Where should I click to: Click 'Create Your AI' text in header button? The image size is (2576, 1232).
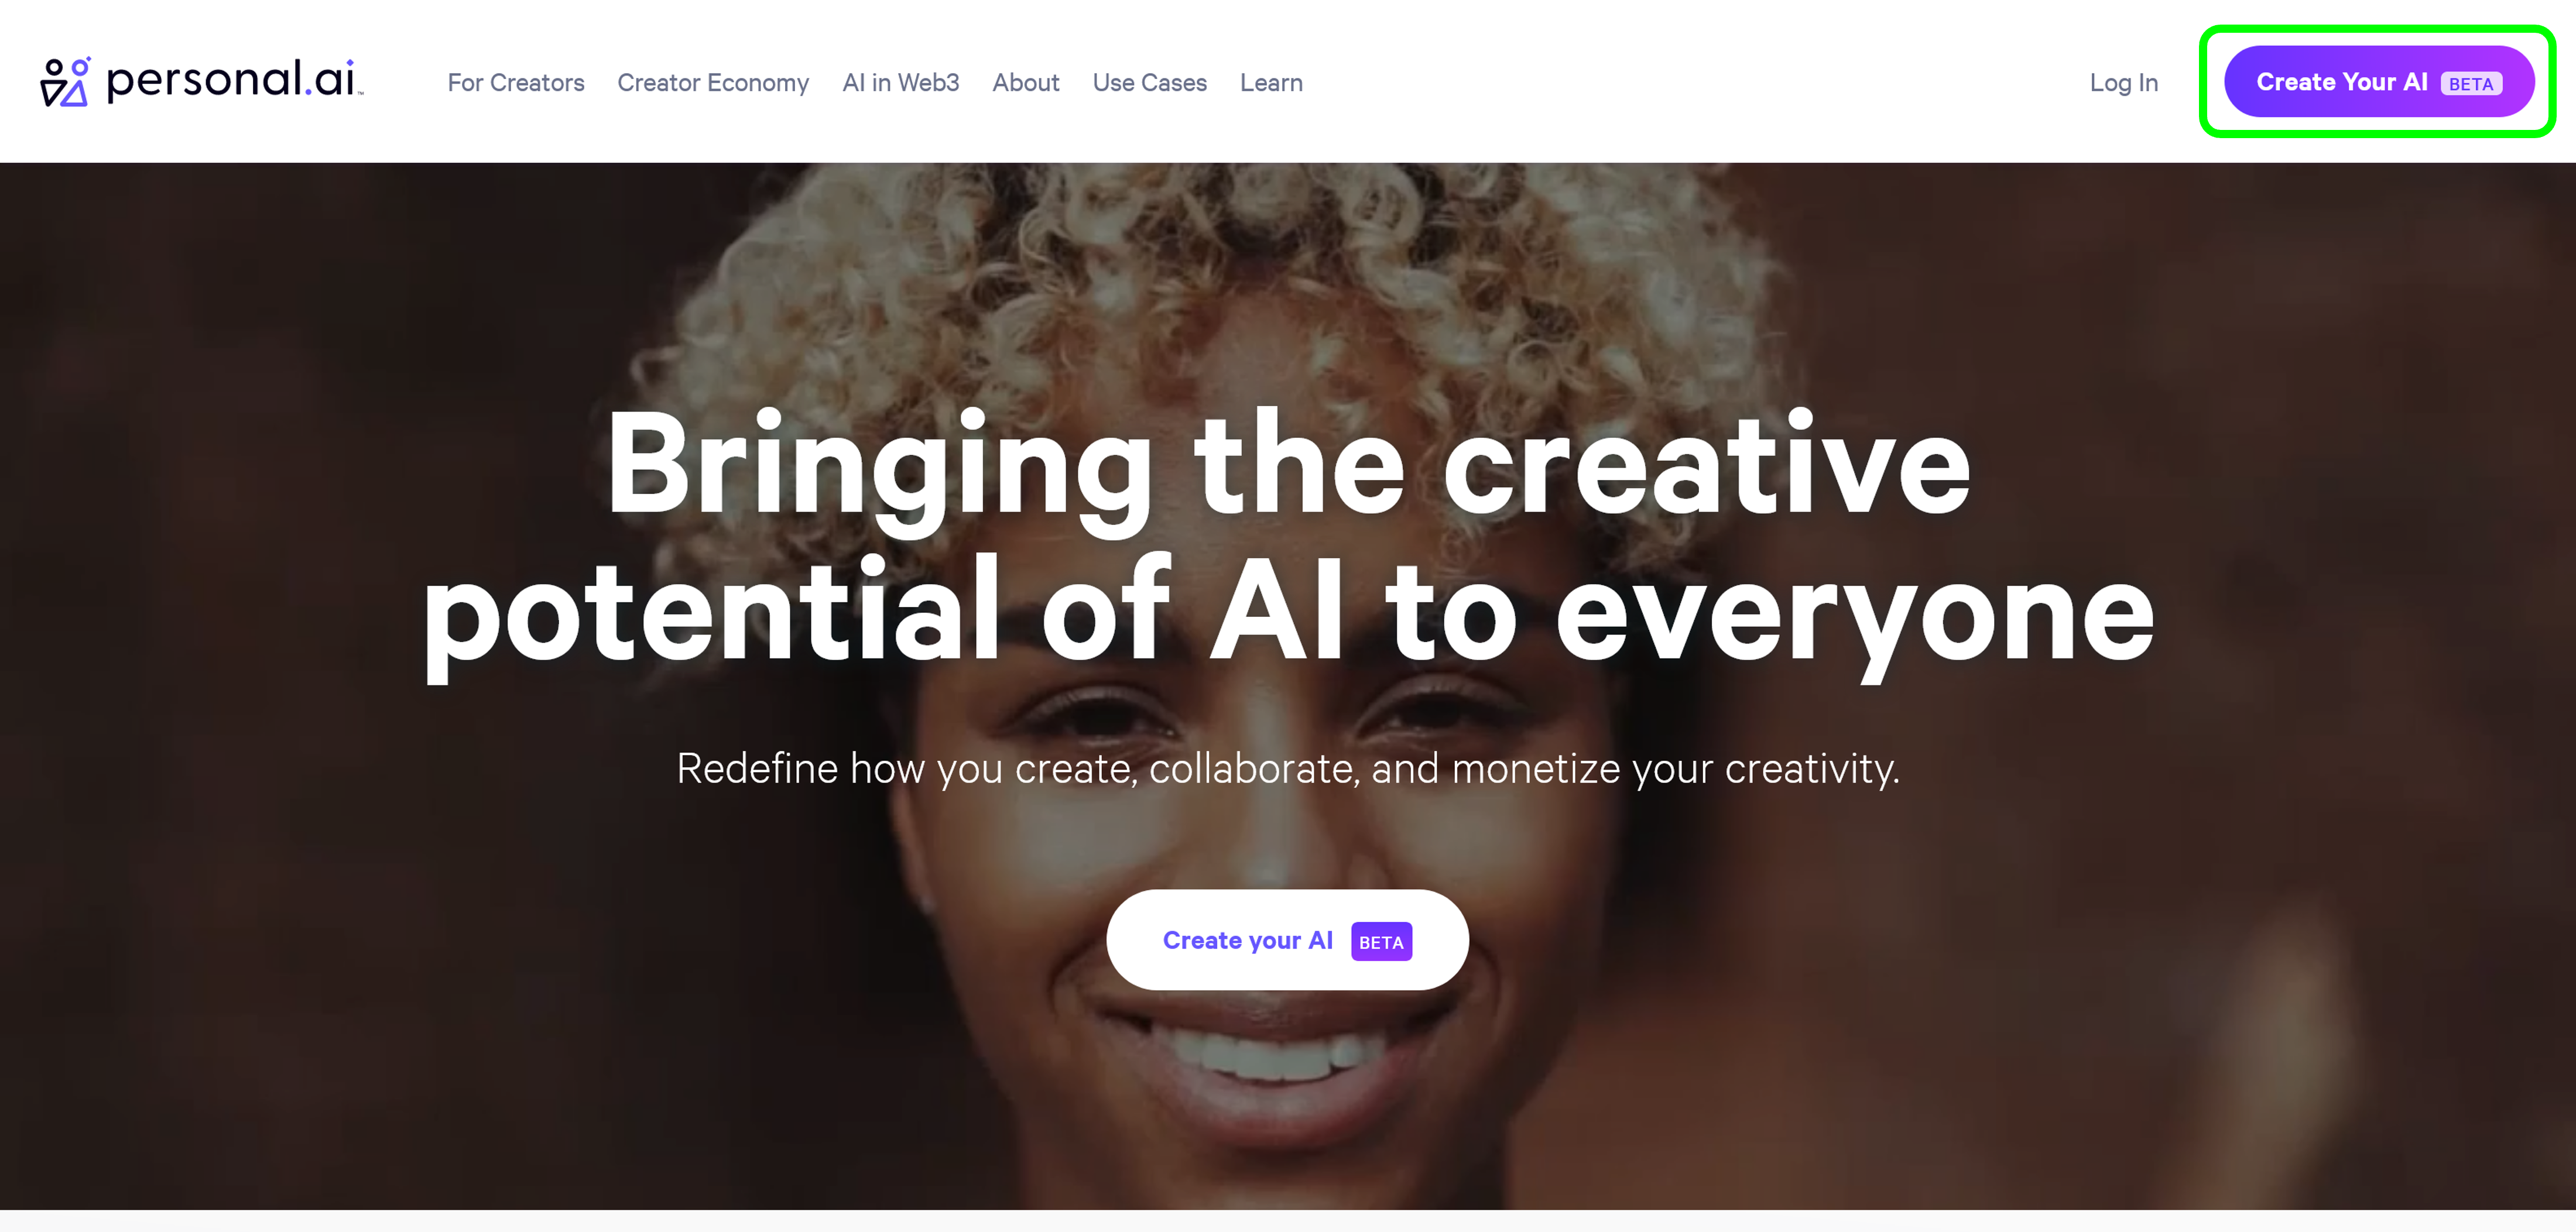pyautogui.click(x=2342, y=82)
